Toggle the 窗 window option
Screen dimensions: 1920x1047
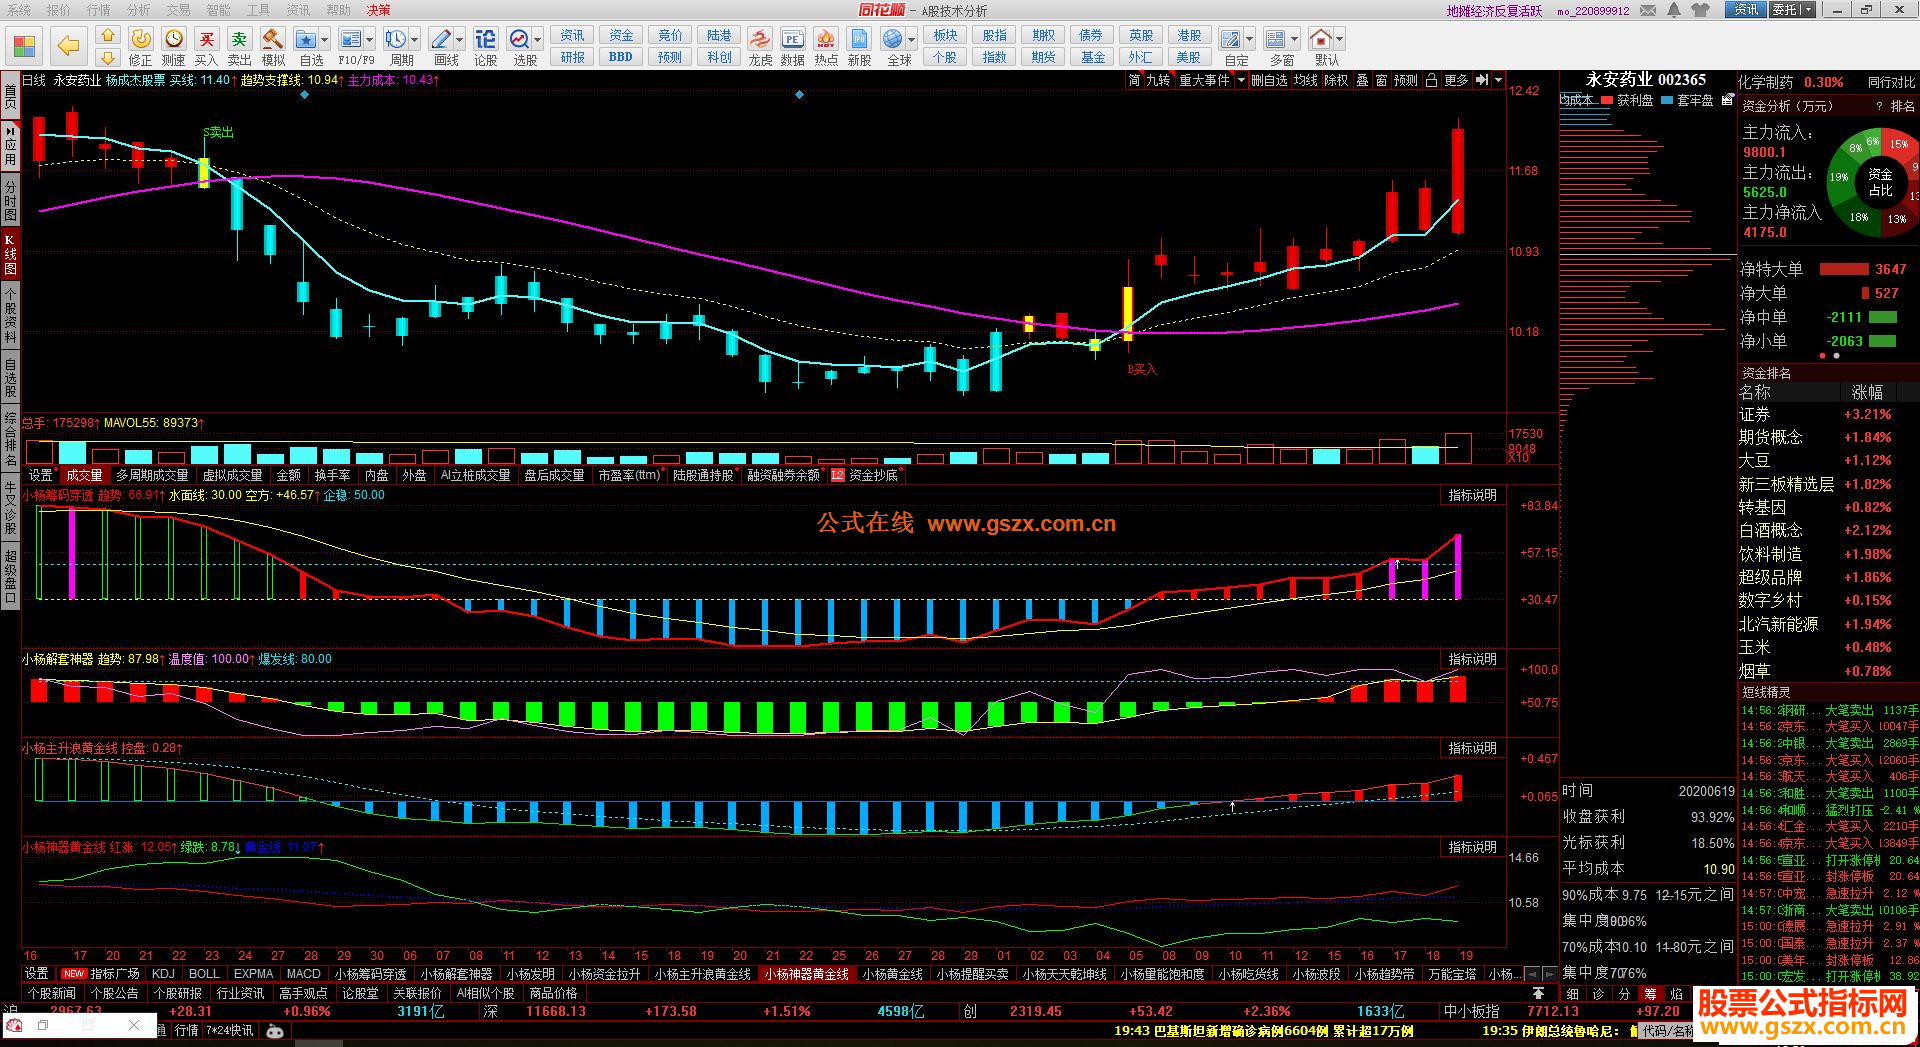1381,80
